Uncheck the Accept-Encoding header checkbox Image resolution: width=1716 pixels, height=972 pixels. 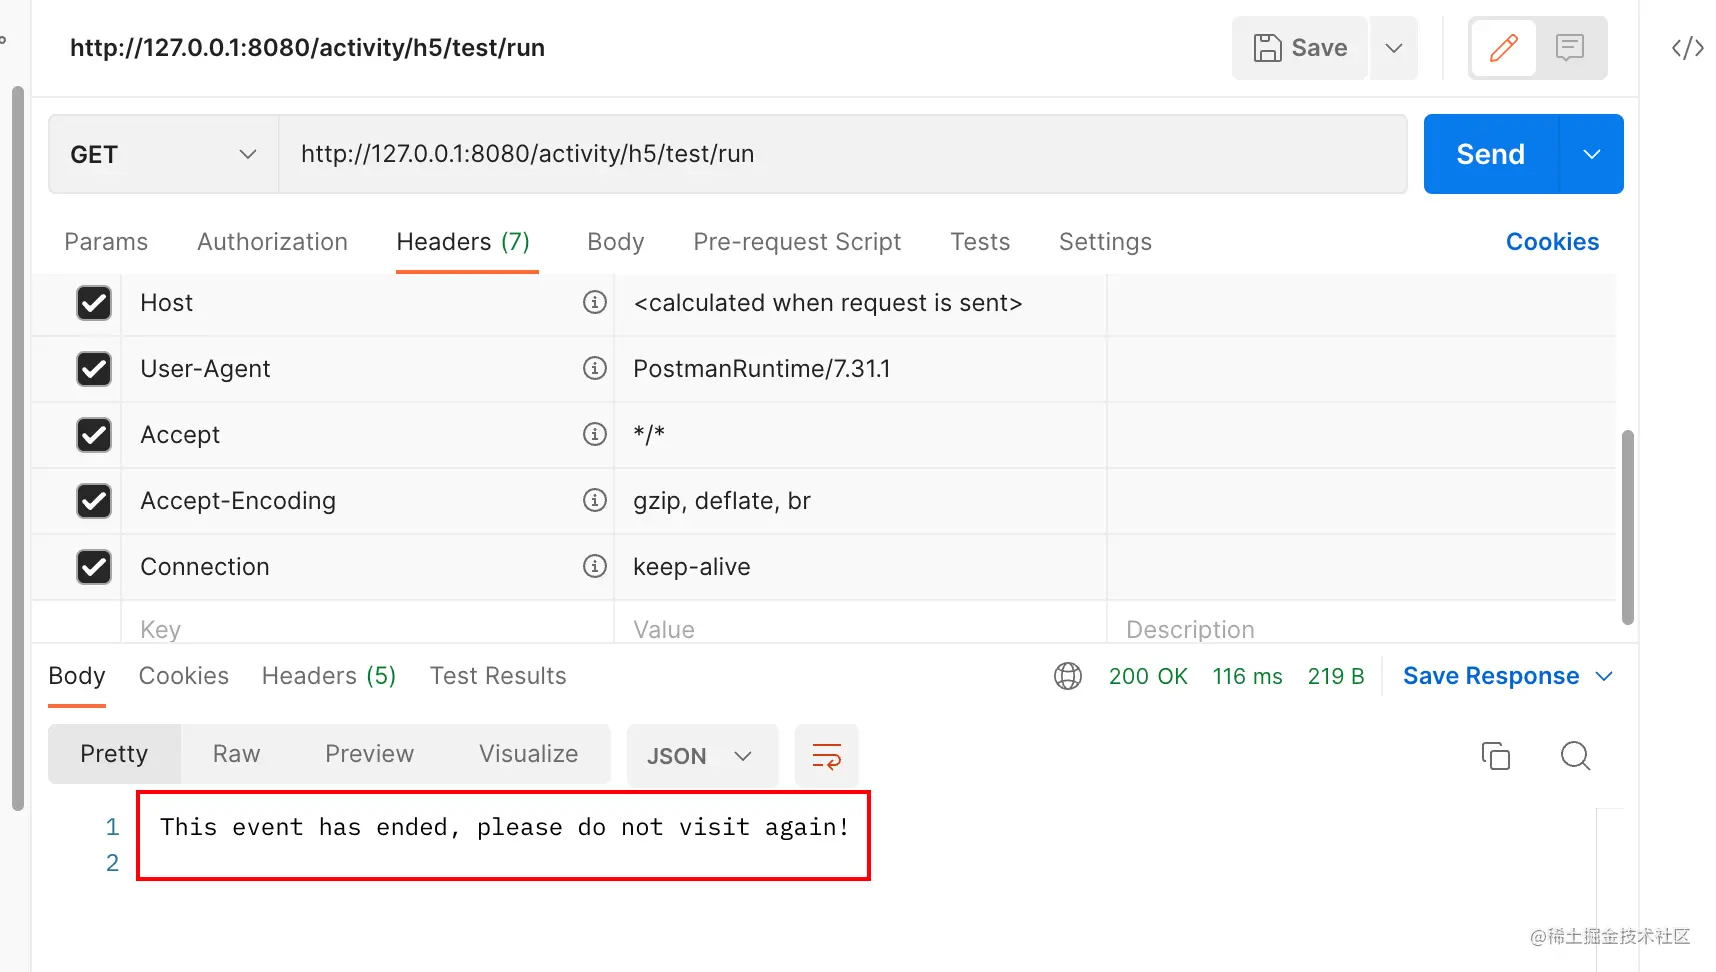[x=94, y=501]
